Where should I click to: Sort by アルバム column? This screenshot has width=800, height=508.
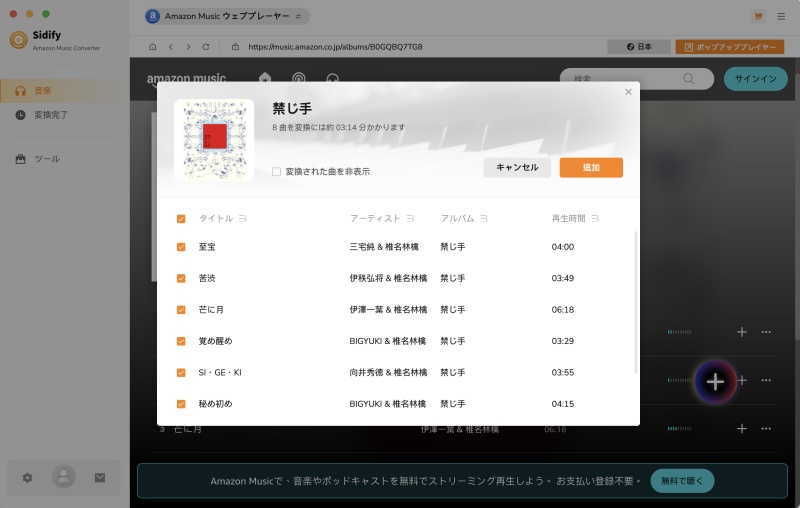pos(484,218)
